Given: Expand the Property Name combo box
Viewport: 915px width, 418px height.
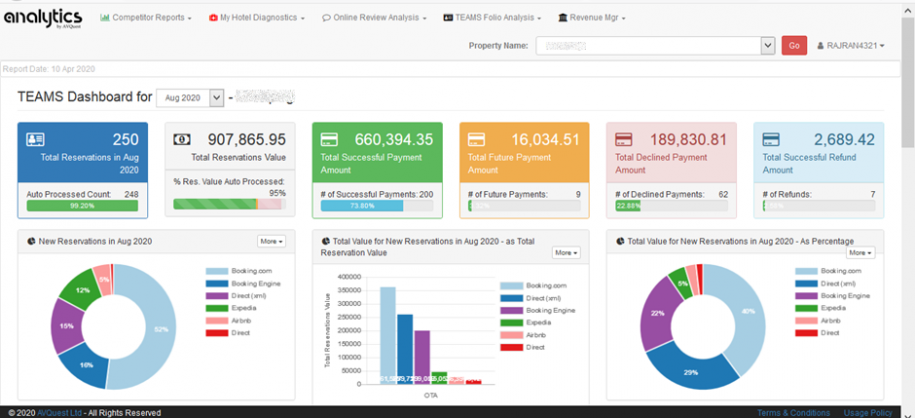Looking at the screenshot, I should (x=768, y=45).
